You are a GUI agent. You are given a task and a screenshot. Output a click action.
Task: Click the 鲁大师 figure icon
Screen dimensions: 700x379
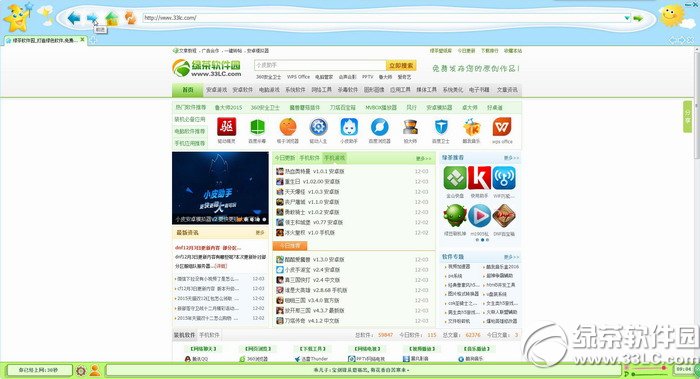(410, 127)
